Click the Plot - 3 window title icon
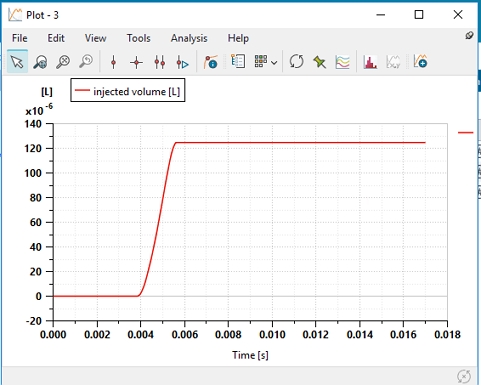481x385 pixels. [15, 15]
